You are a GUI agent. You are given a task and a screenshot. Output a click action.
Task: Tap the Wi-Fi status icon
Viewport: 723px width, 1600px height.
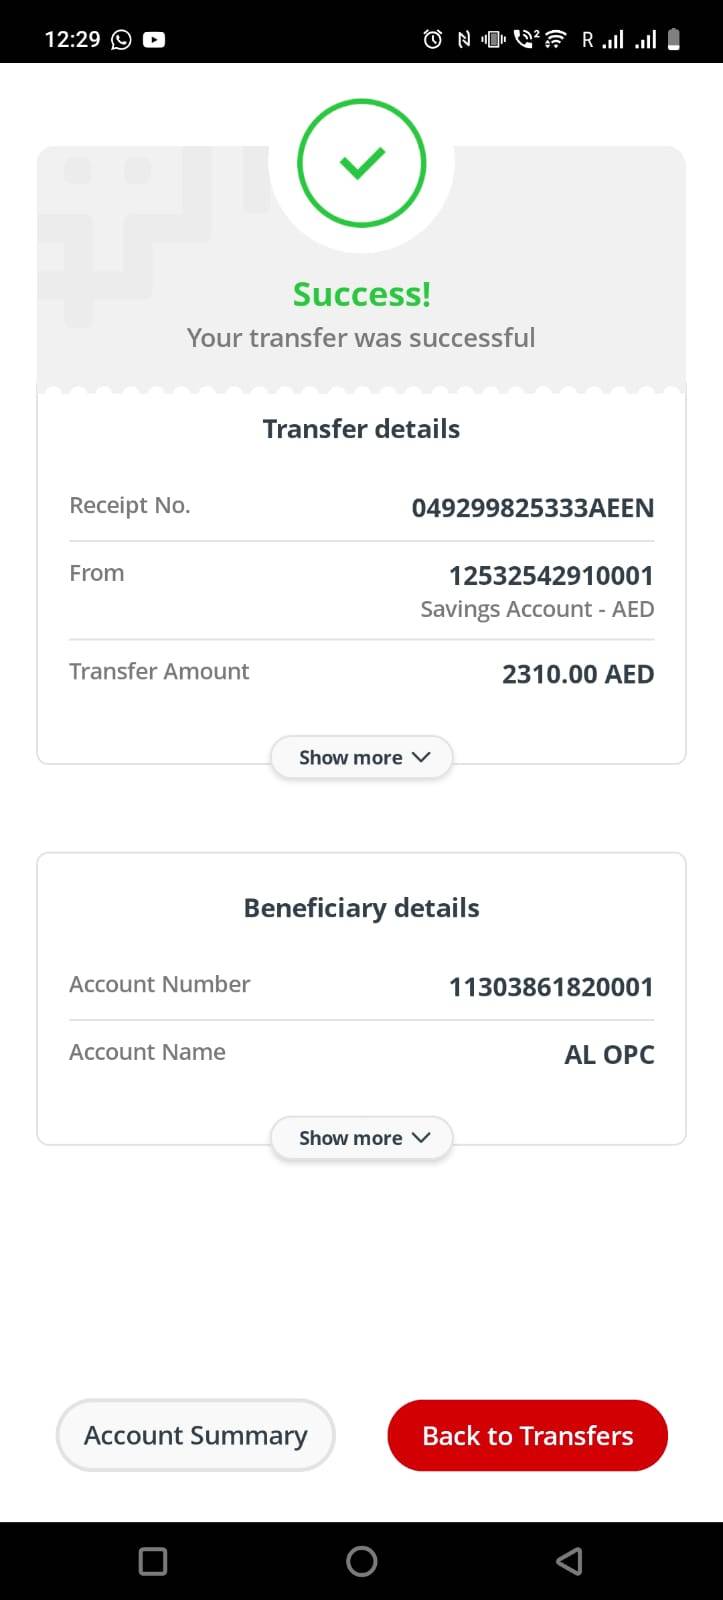click(555, 40)
